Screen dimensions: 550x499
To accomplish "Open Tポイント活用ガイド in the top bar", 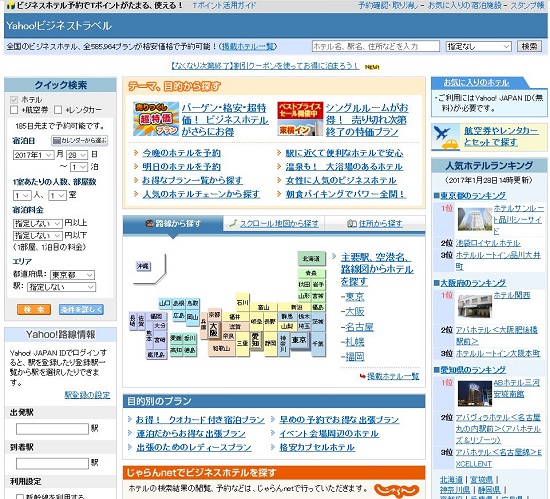I will point(224,5).
